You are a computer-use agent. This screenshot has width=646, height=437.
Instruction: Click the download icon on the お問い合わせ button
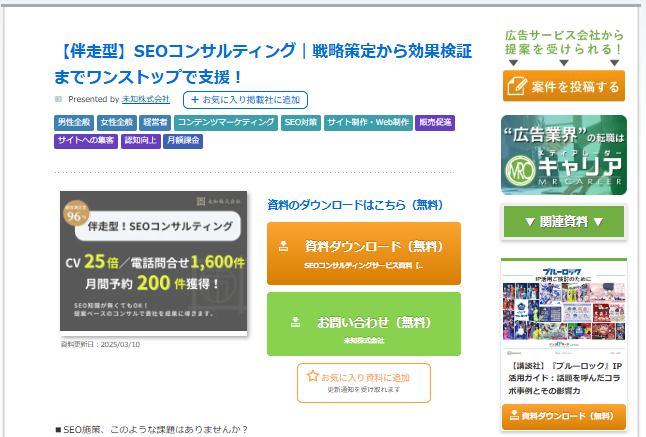coord(295,322)
